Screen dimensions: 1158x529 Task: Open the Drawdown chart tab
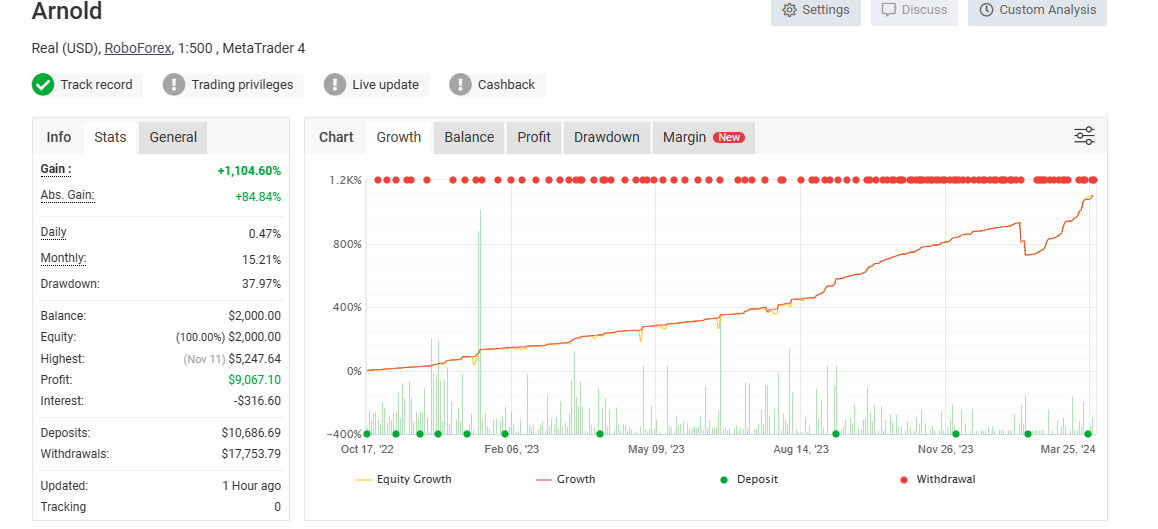606,137
